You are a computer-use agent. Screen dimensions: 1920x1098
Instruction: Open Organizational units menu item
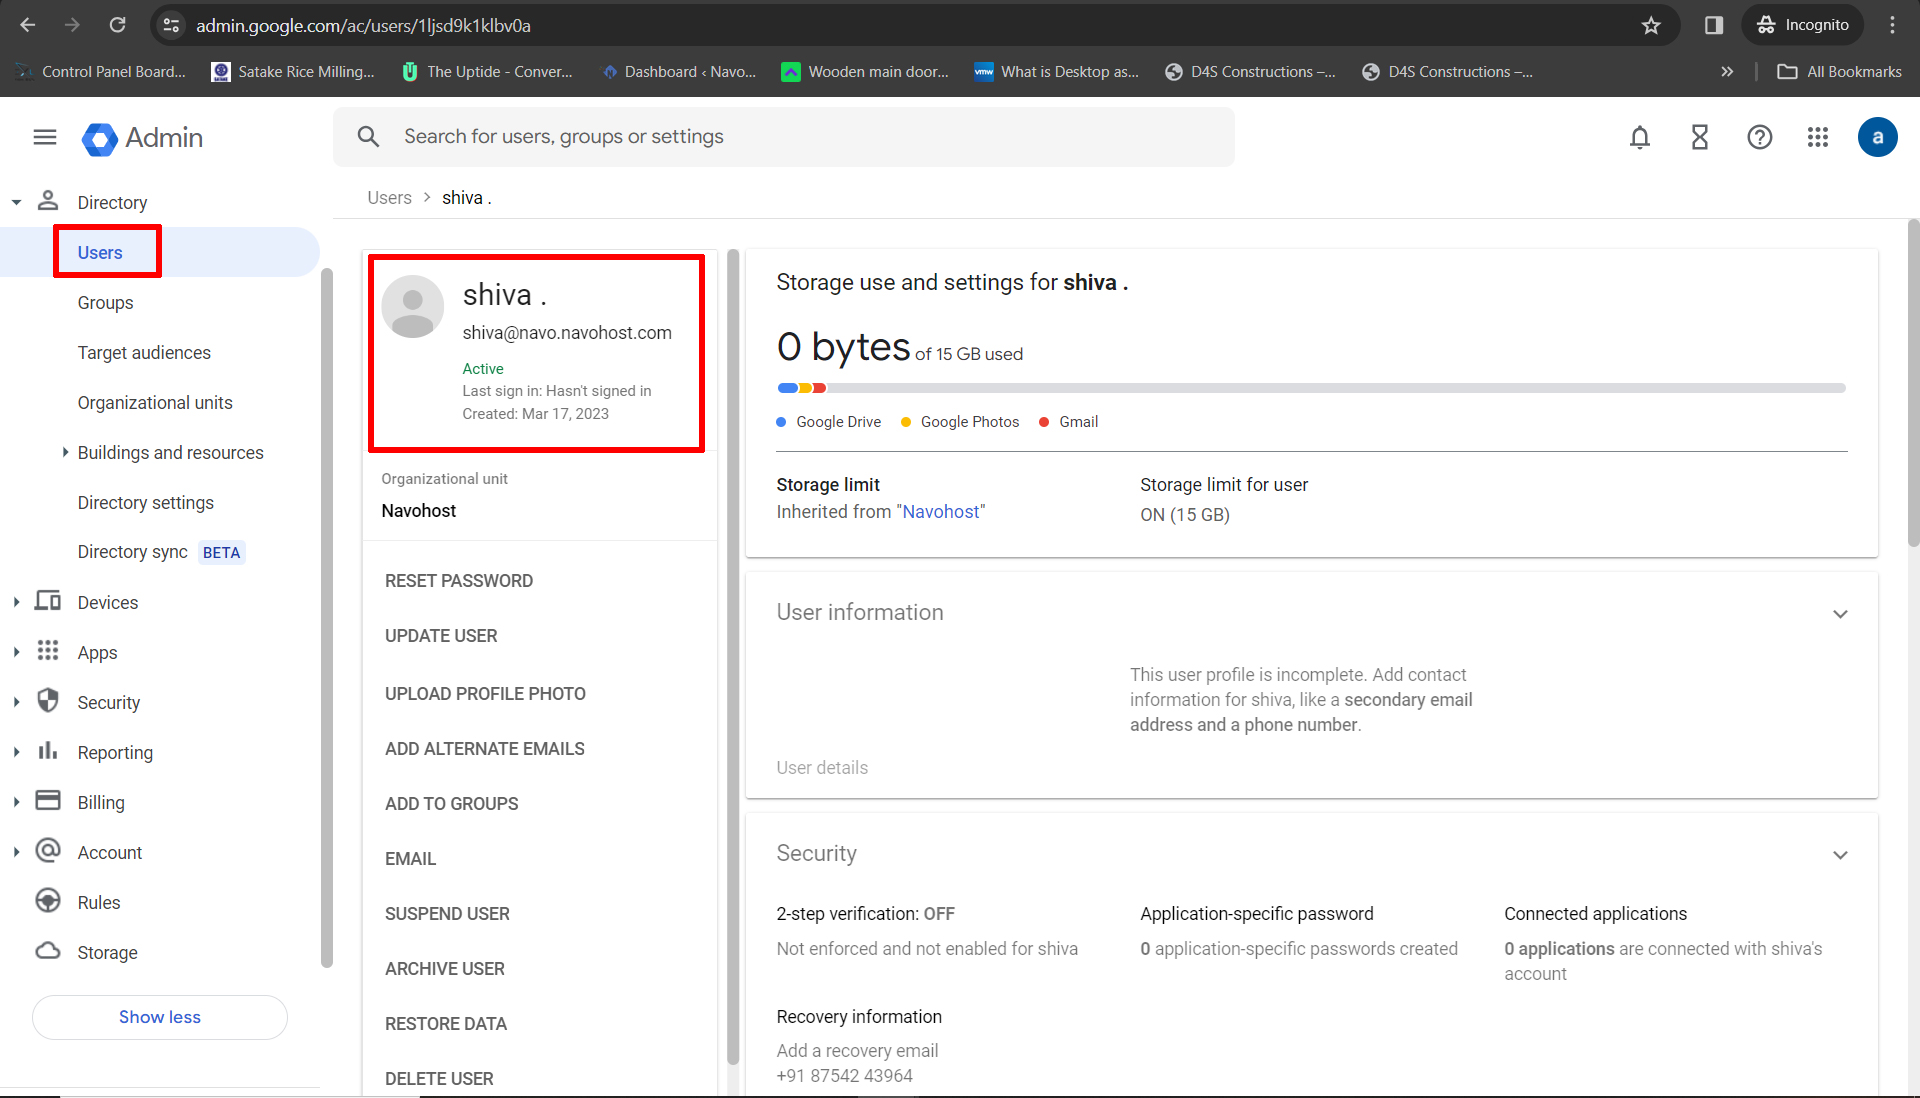tap(155, 402)
